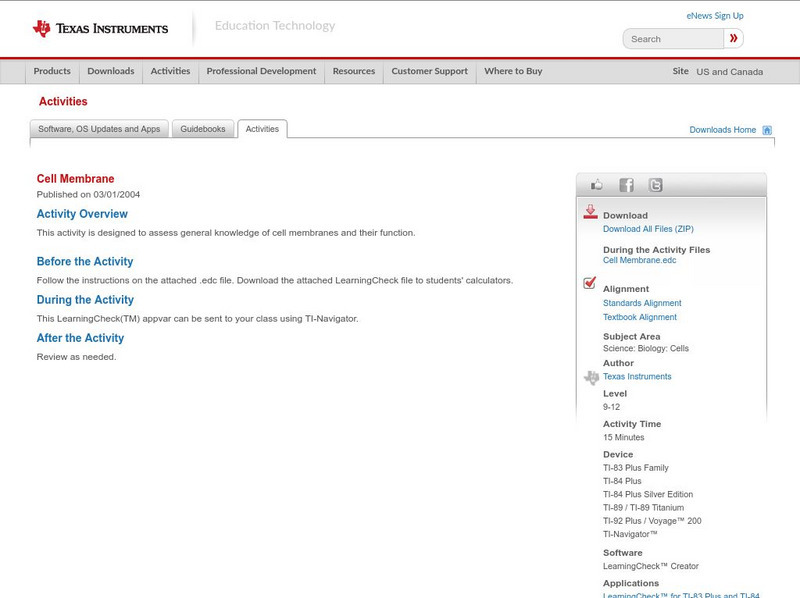The image size is (800, 598).
Task: Share the activity via the Twitter icon
Action: 655,185
